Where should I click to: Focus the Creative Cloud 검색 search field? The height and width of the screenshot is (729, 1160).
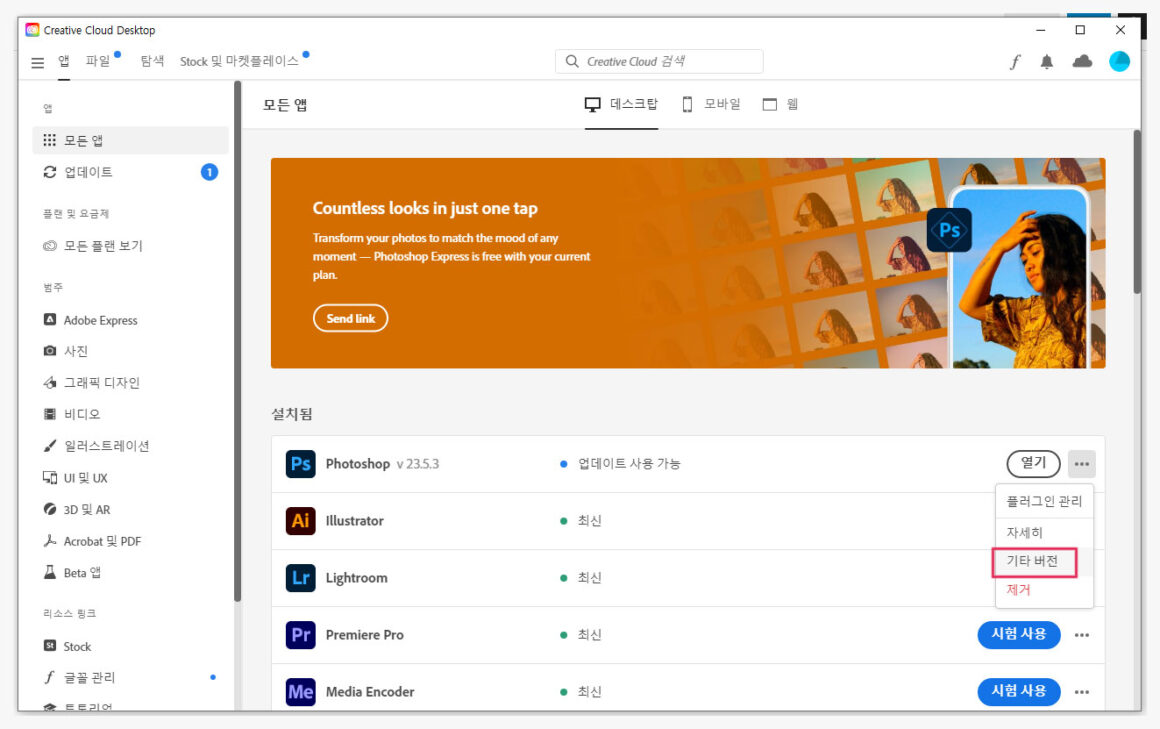660,62
